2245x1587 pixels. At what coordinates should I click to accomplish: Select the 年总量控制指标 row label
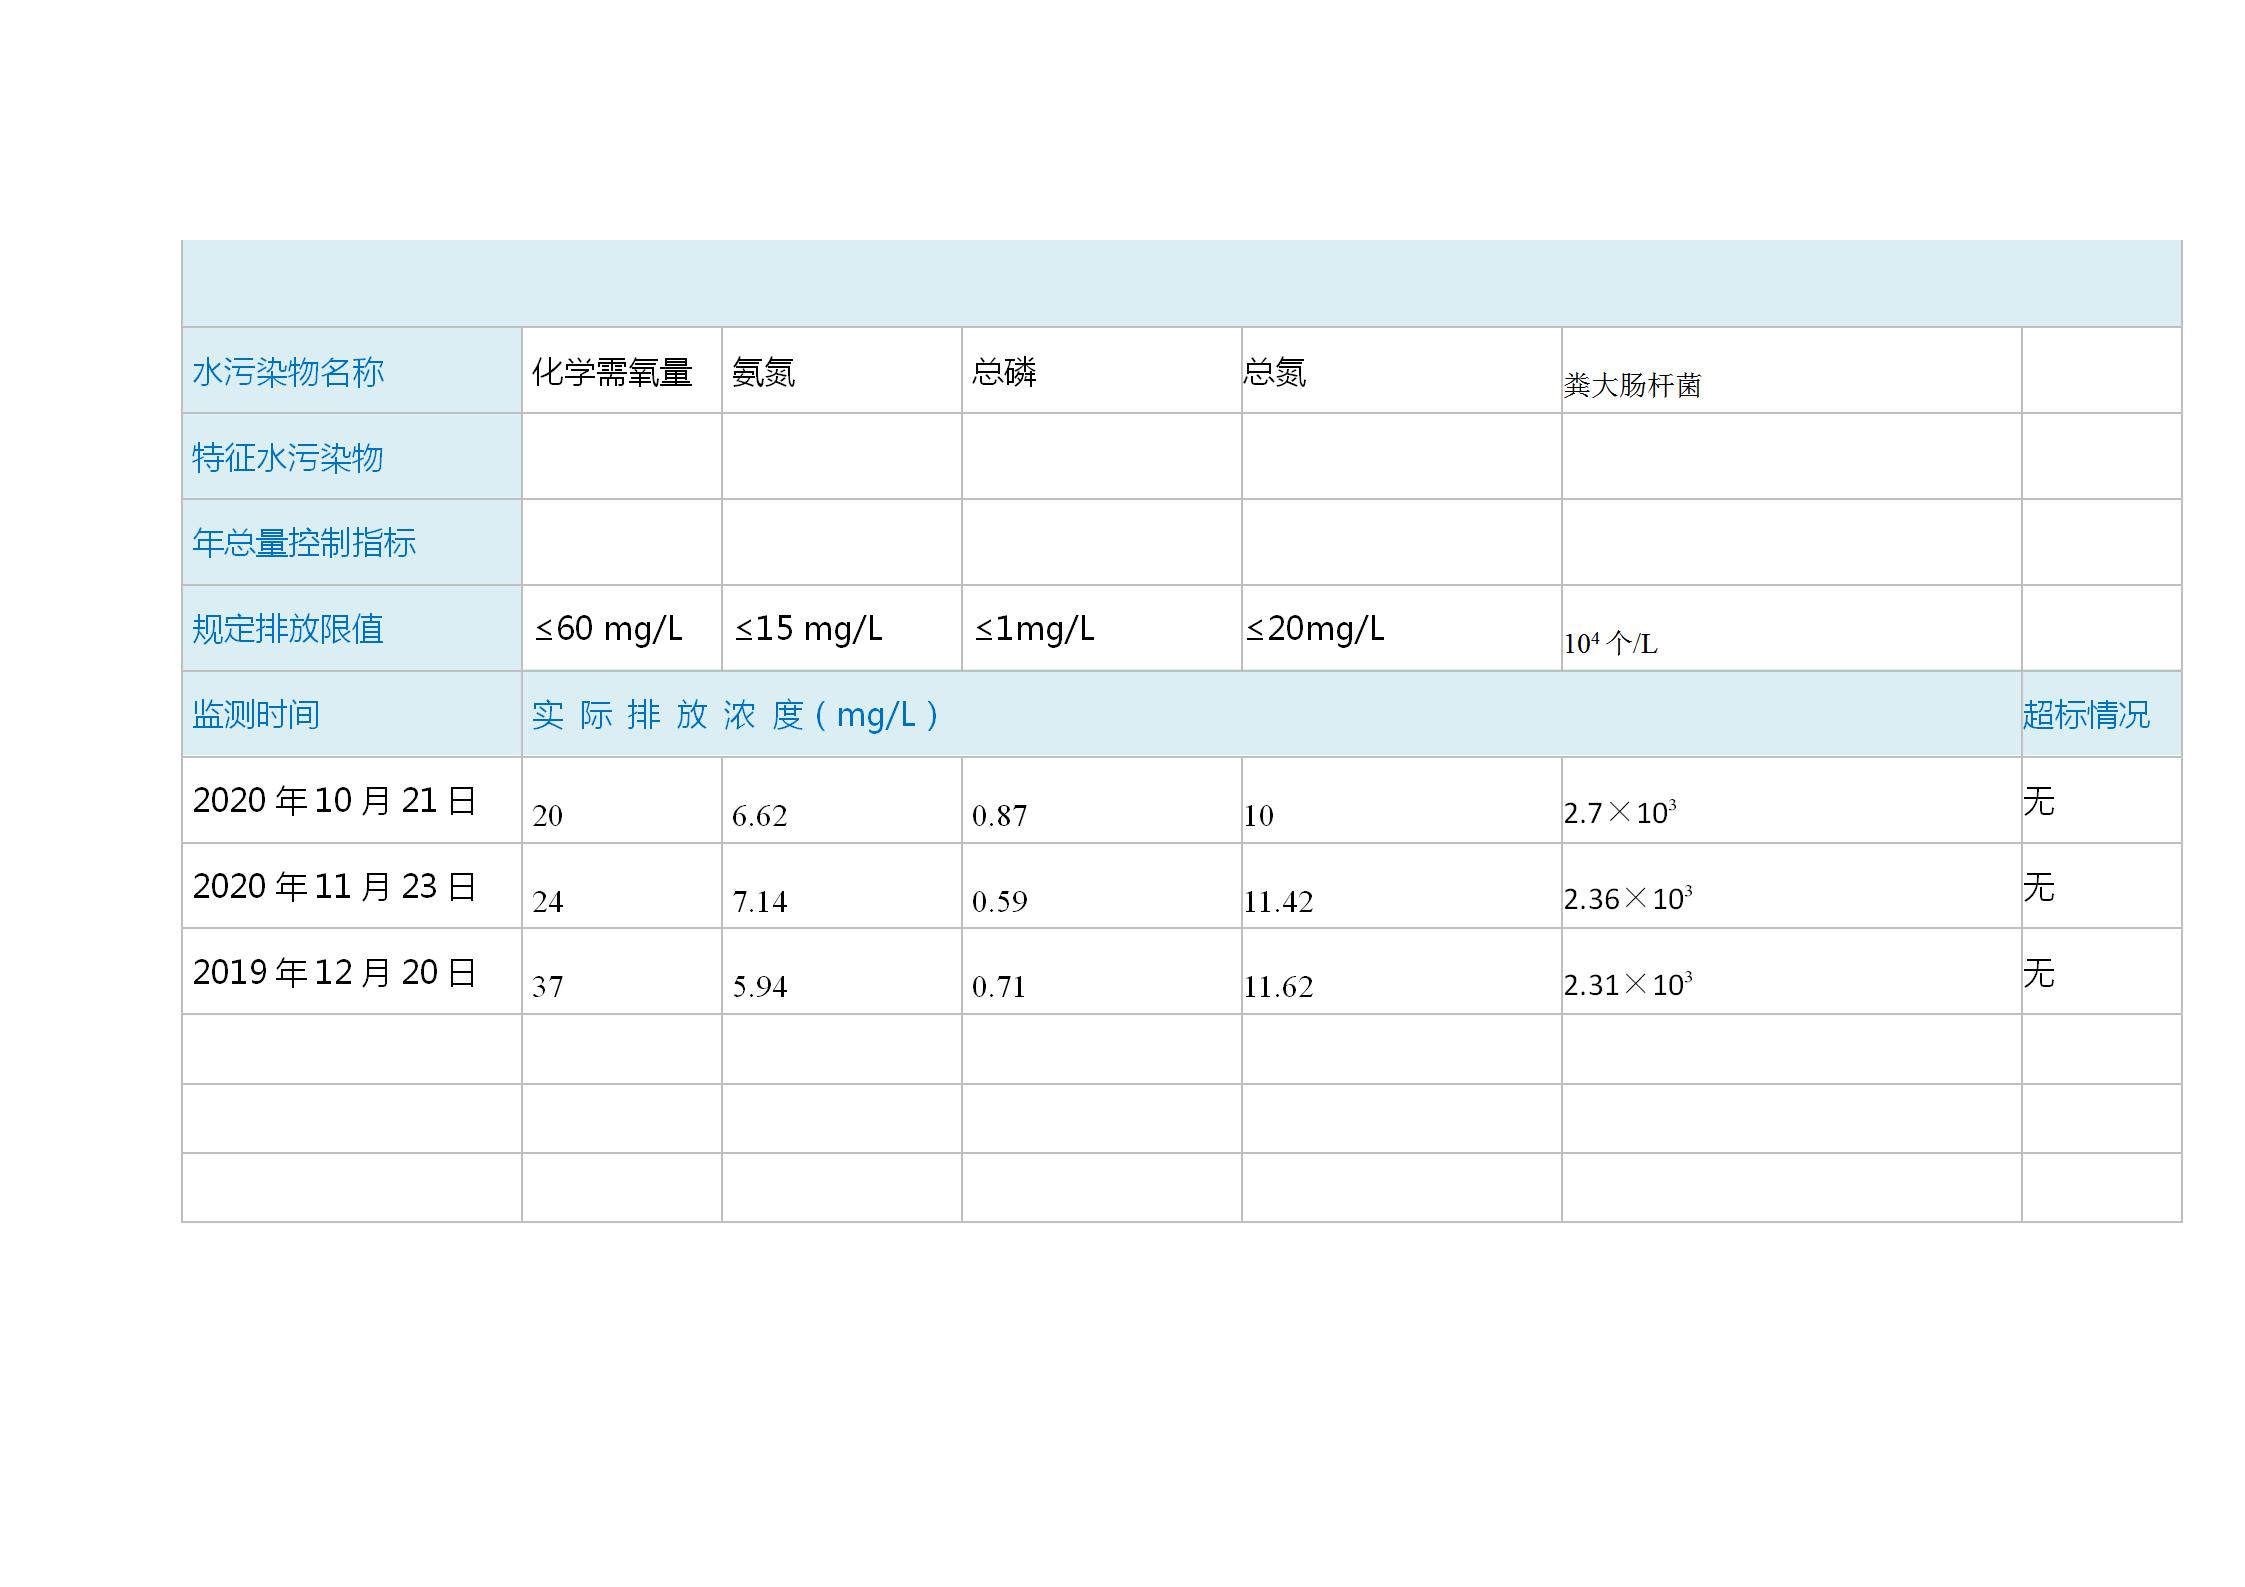pos(304,543)
